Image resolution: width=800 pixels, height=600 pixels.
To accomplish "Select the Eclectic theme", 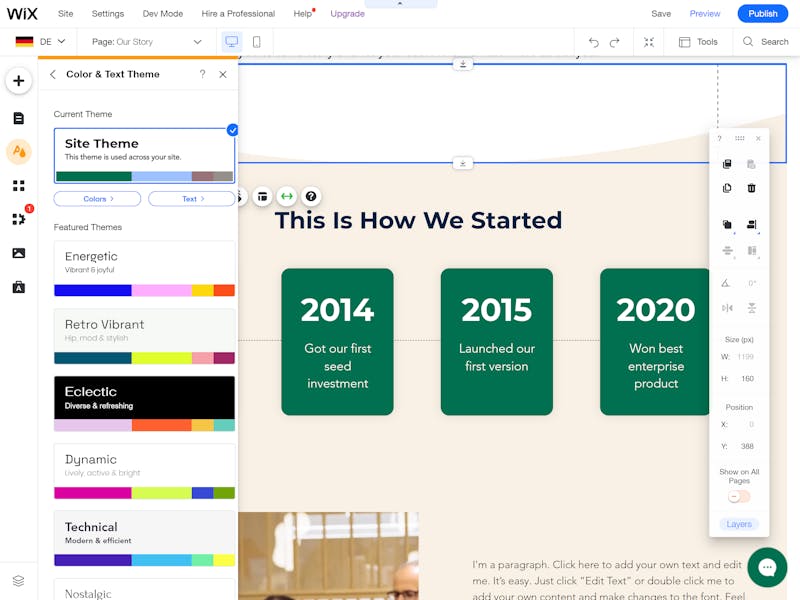I will pos(144,404).
